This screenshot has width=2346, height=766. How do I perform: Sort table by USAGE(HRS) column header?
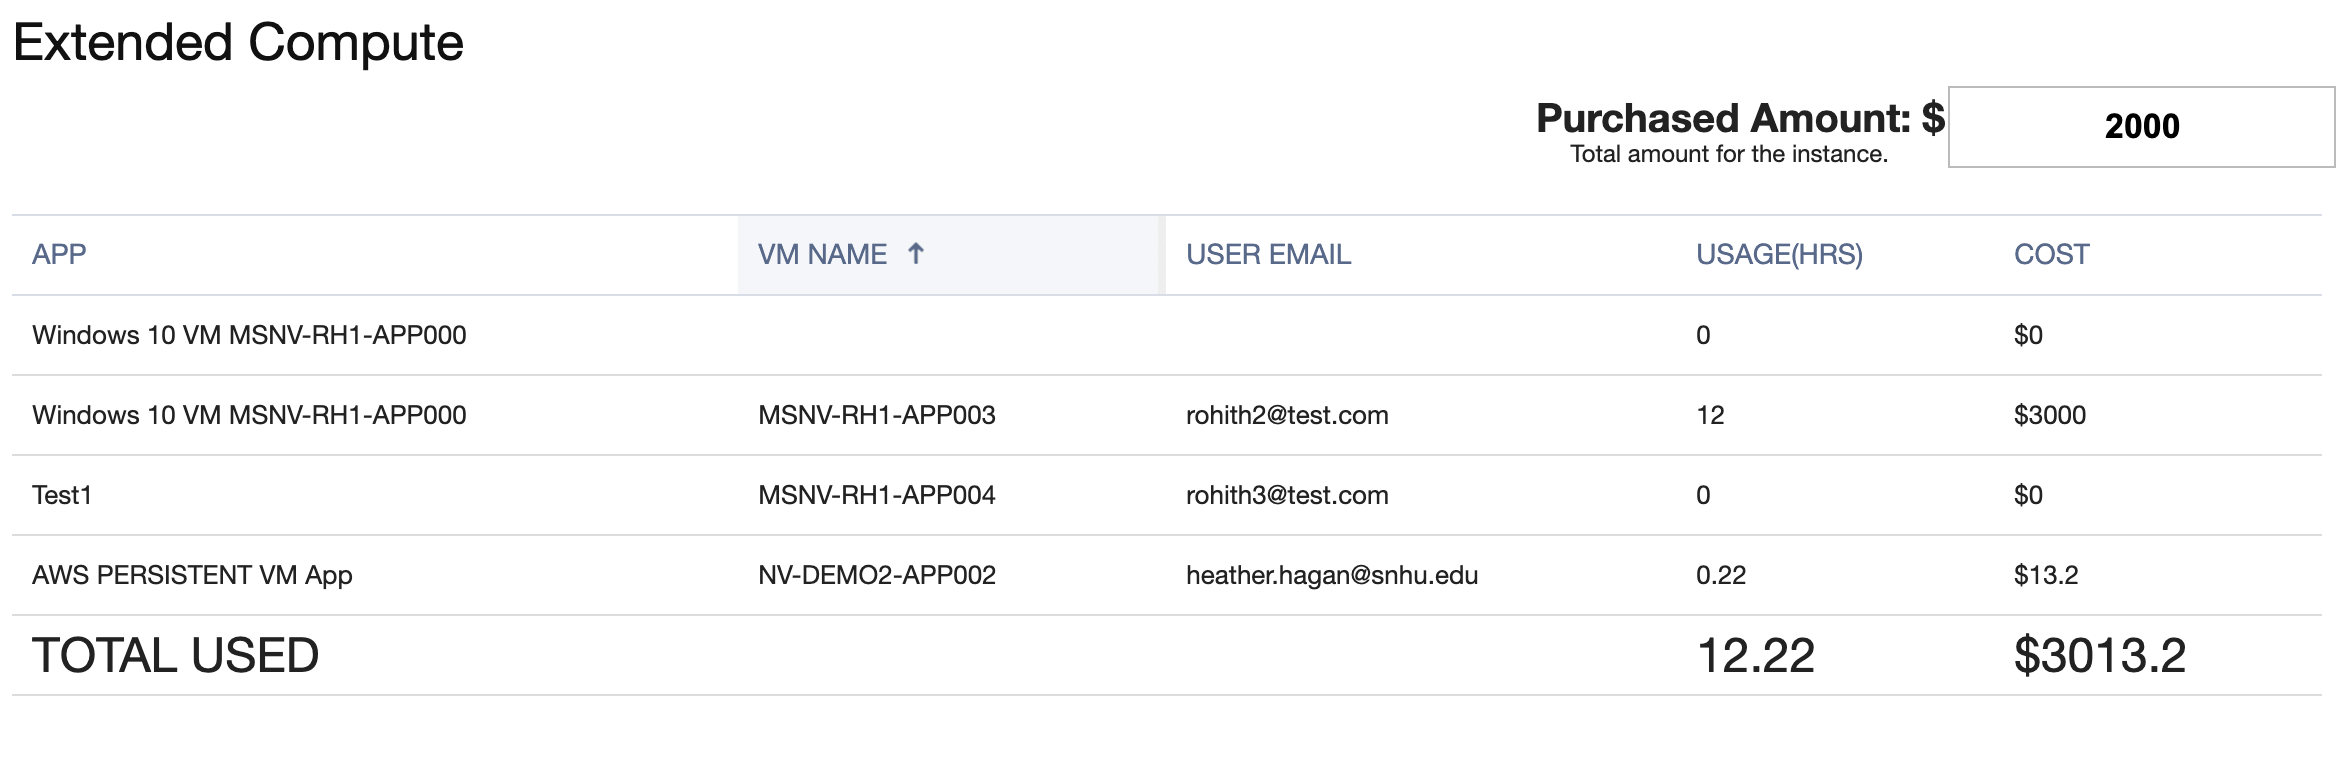[1778, 255]
